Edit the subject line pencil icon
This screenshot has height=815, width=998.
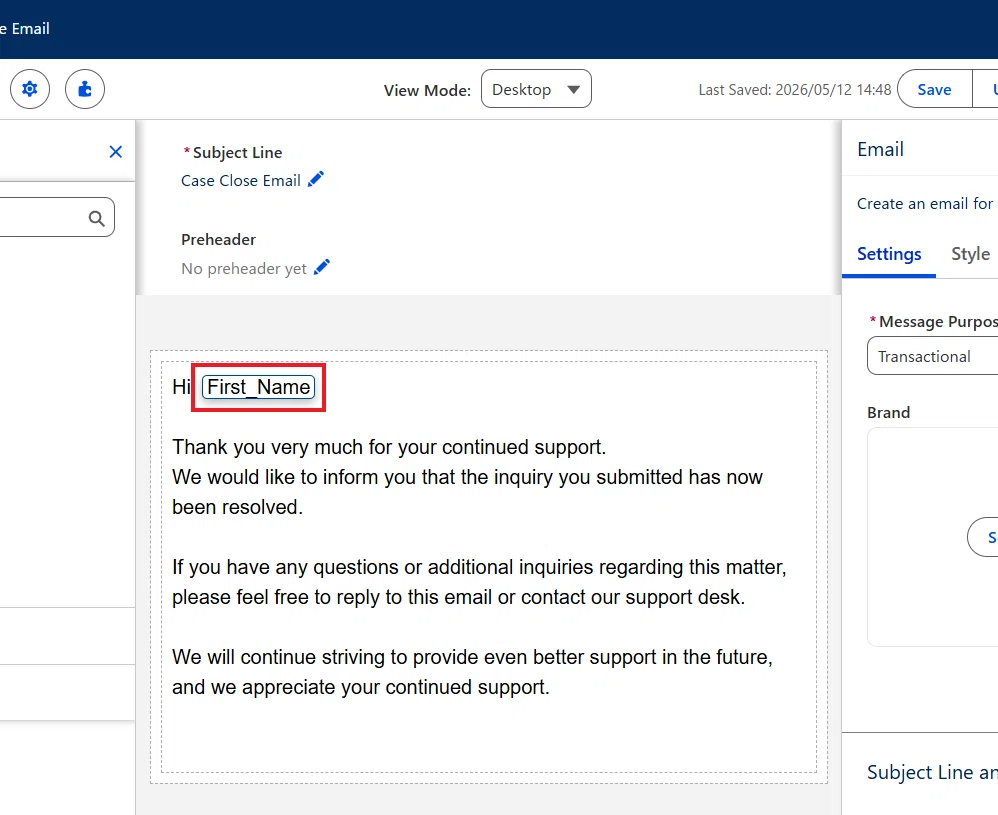click(316, 180)
